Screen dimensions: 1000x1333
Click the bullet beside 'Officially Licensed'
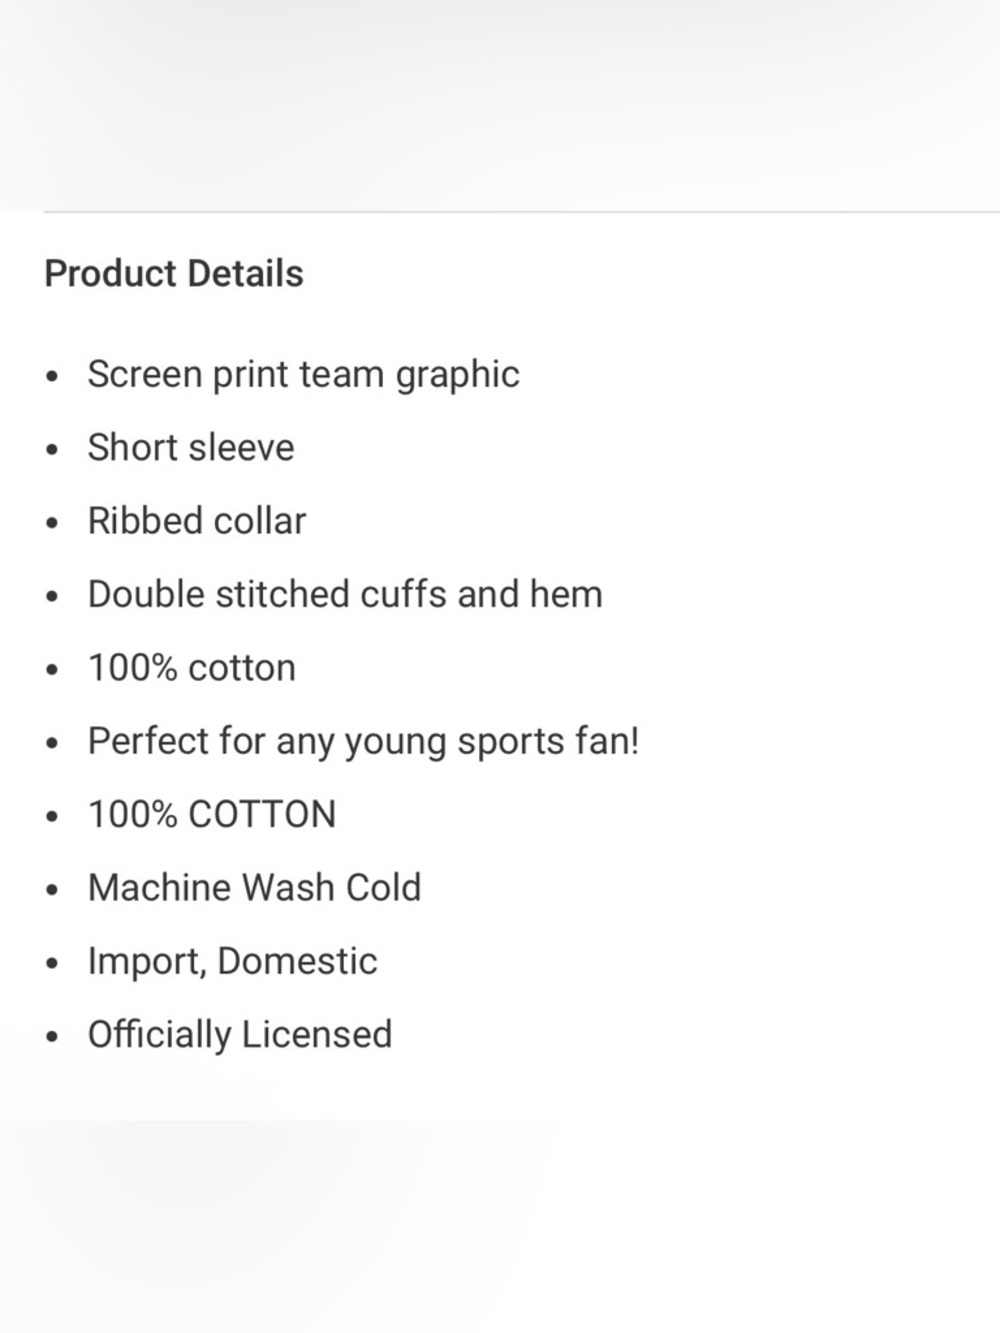(53, 1038)
